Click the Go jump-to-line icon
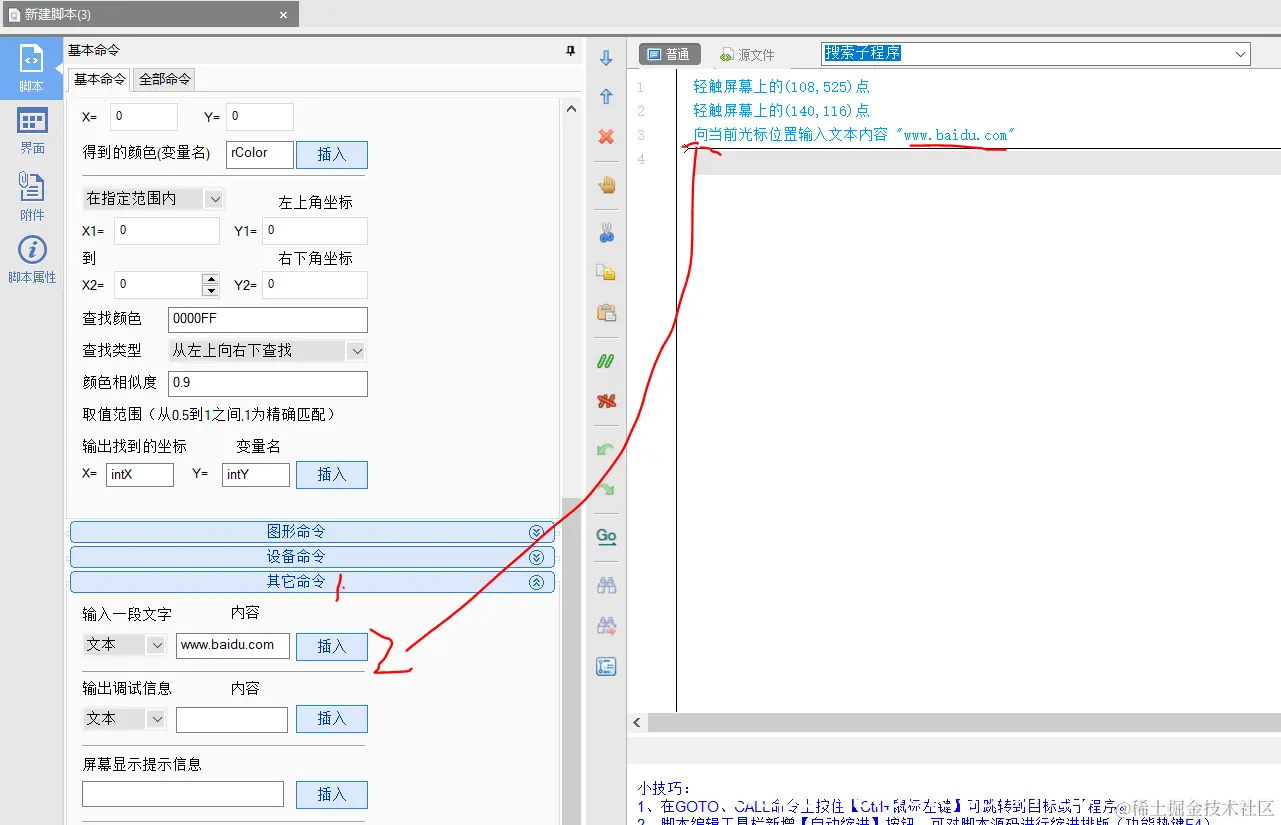Screen dimensions: 1281x825 click(606, 536)
